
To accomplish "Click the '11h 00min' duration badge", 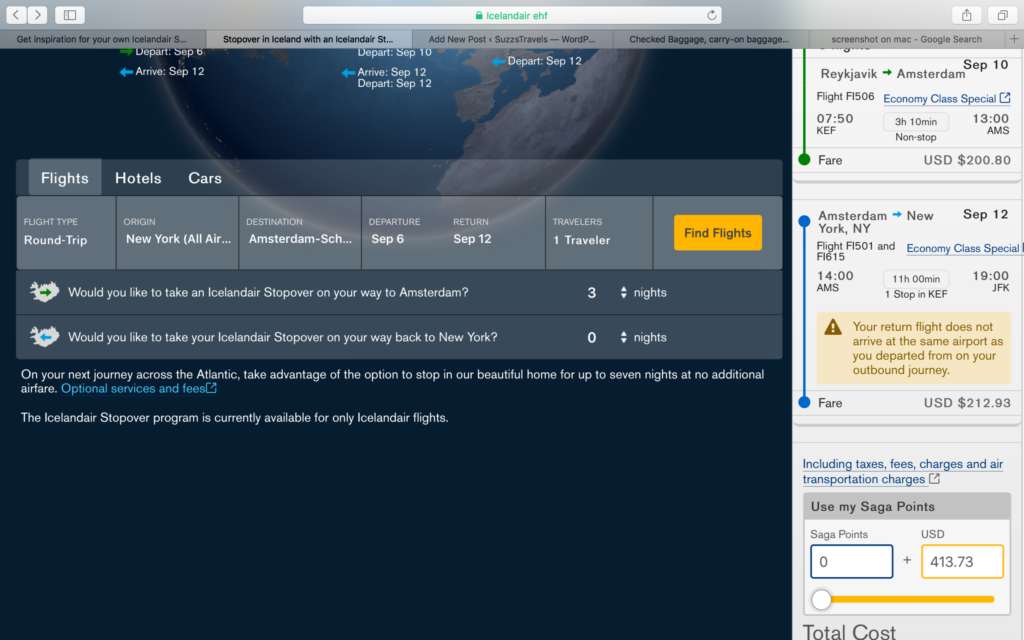I will point(916,279).
